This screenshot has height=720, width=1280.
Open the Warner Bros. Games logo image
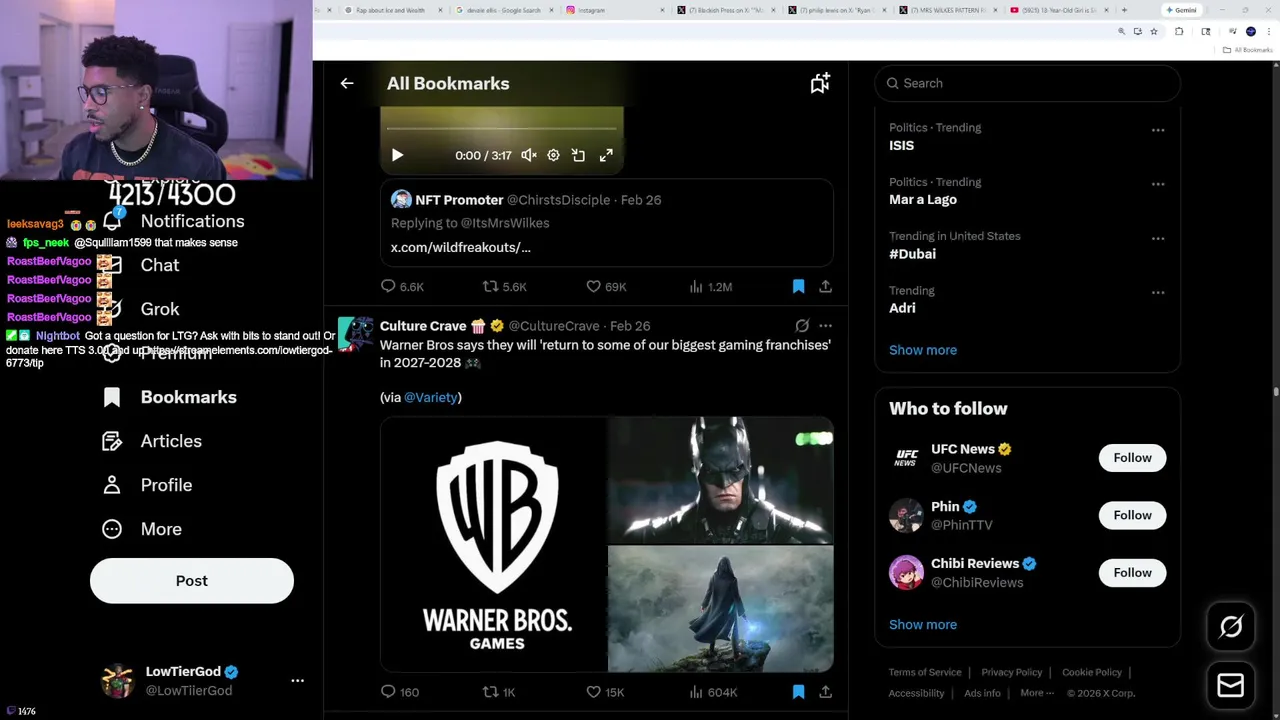(493, 545)
